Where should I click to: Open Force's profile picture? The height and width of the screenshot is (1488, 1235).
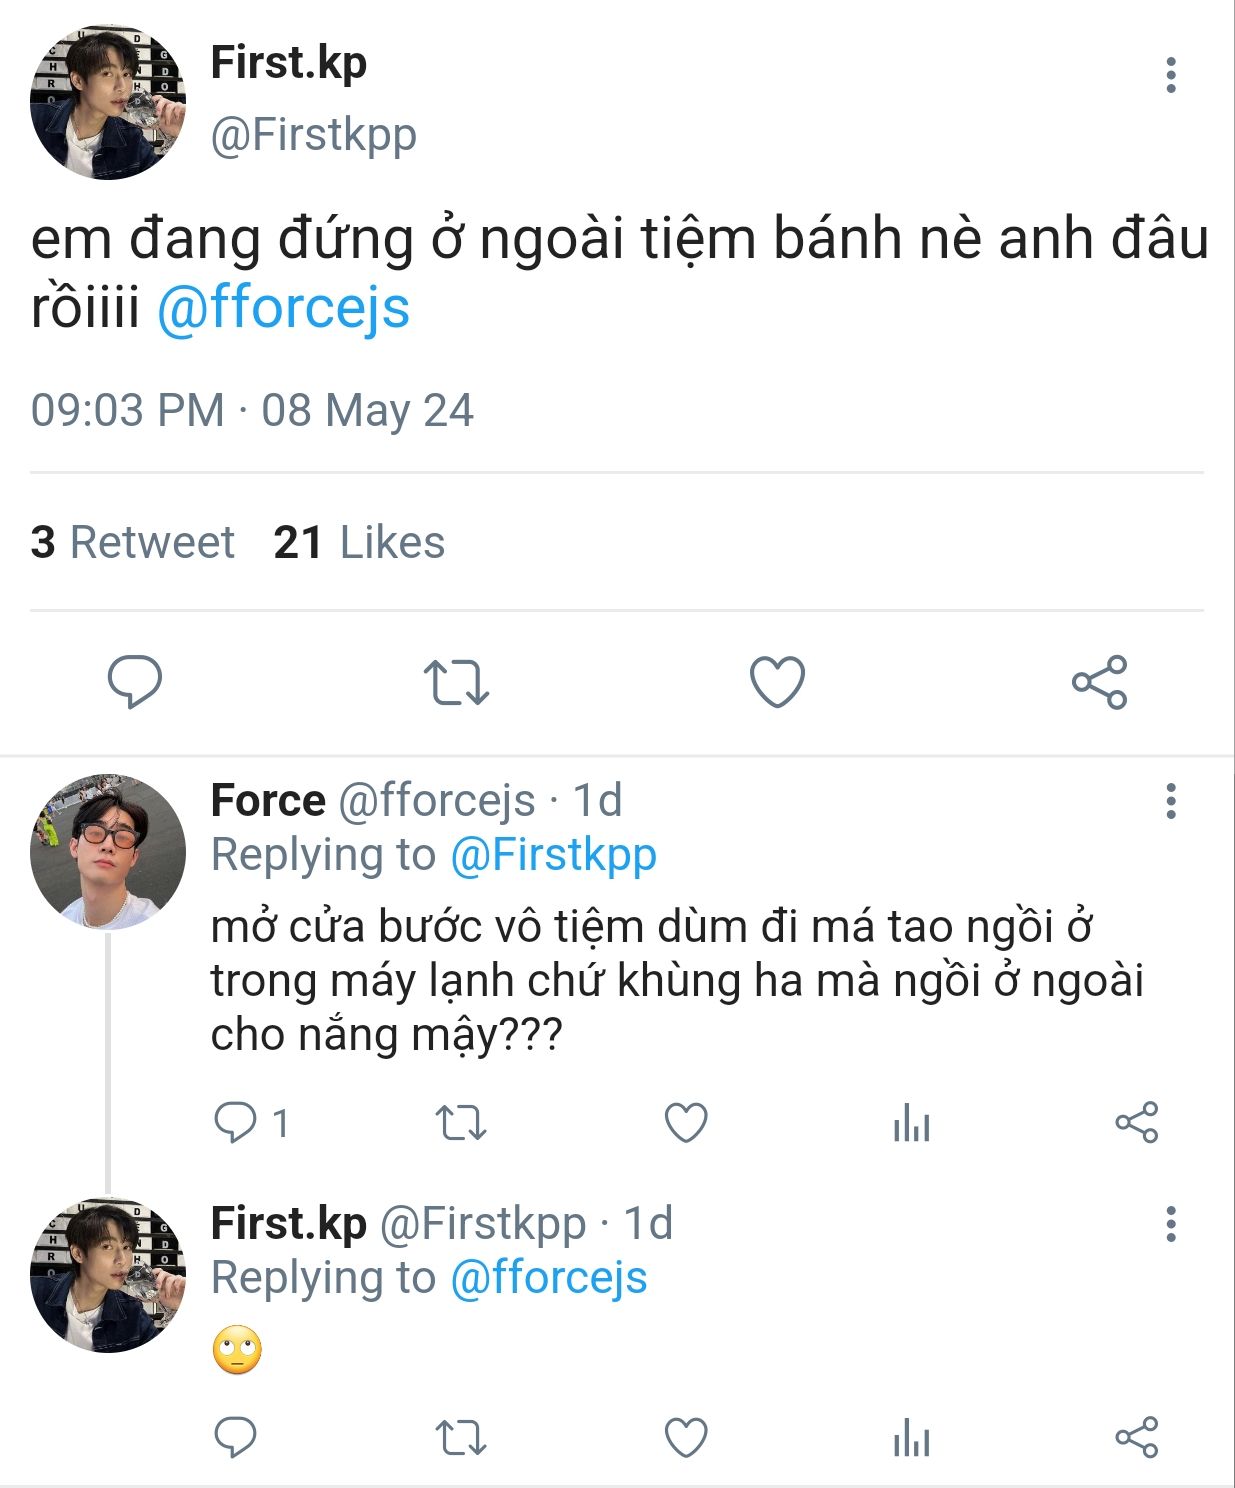tap(108, 852)
